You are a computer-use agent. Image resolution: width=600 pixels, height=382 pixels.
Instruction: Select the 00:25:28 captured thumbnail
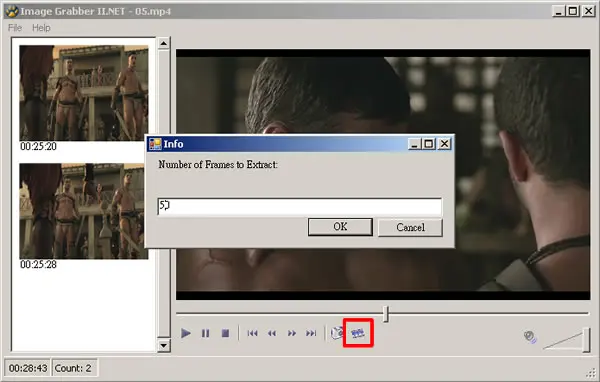84,211
